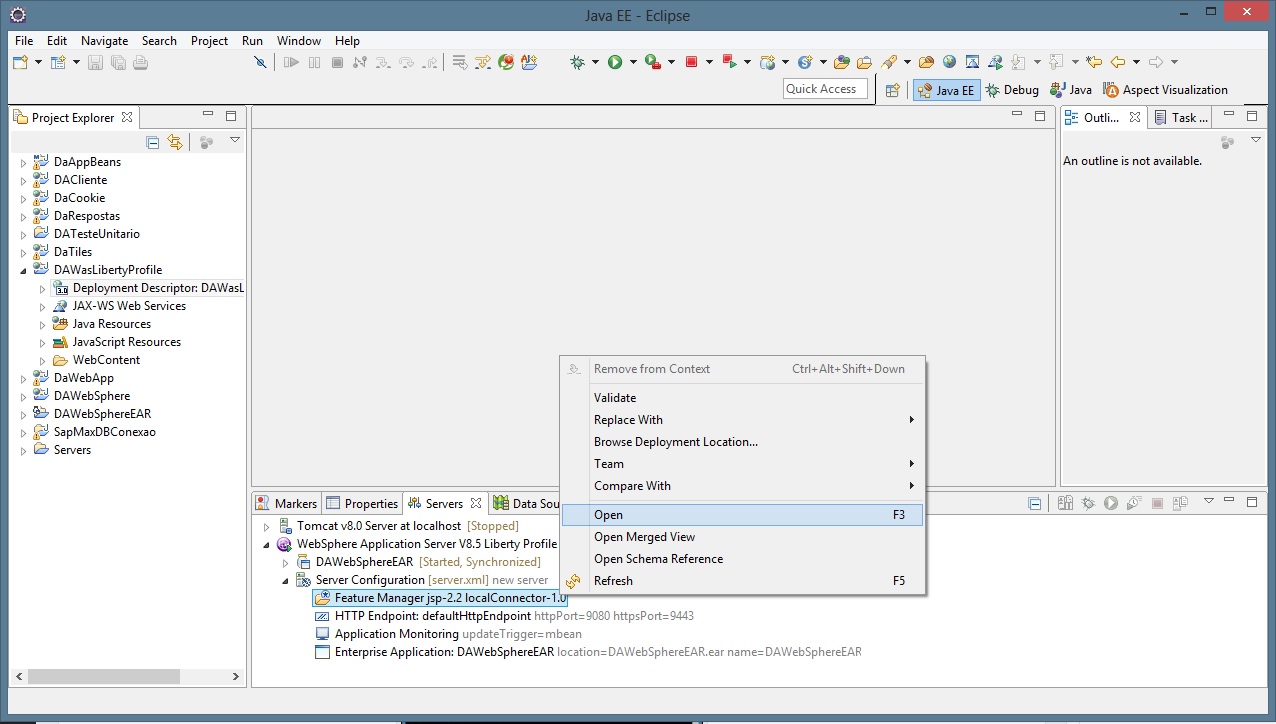
Task: Select Open Merged View menu entry
Action: 644,537
